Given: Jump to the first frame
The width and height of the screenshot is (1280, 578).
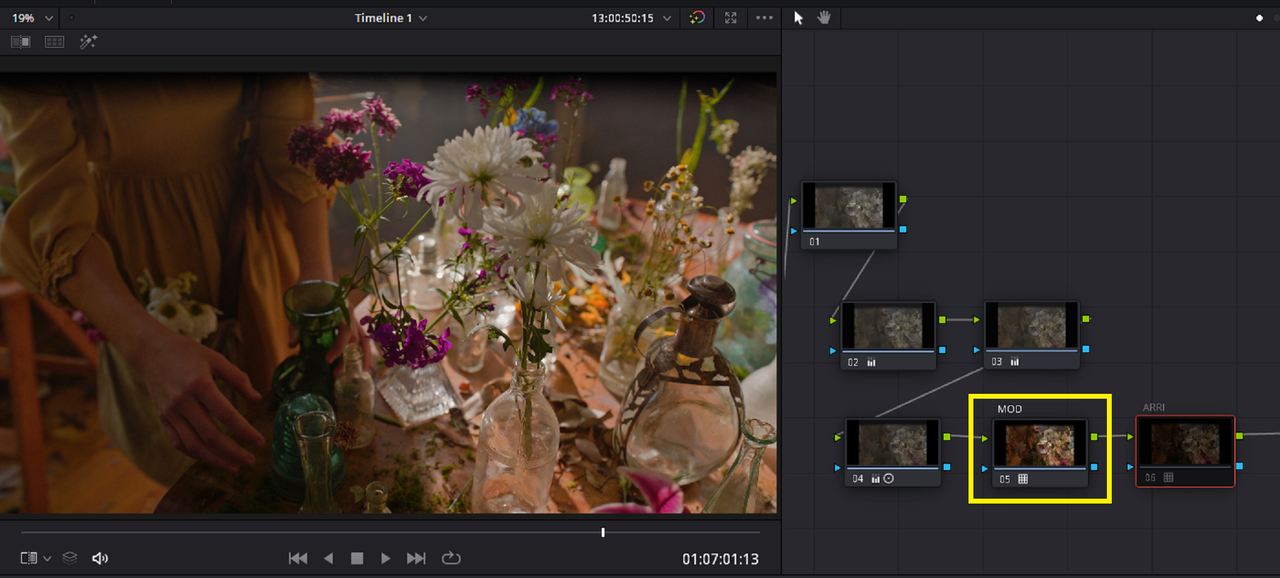Looking at the screenshot, I should coord(298,558).
